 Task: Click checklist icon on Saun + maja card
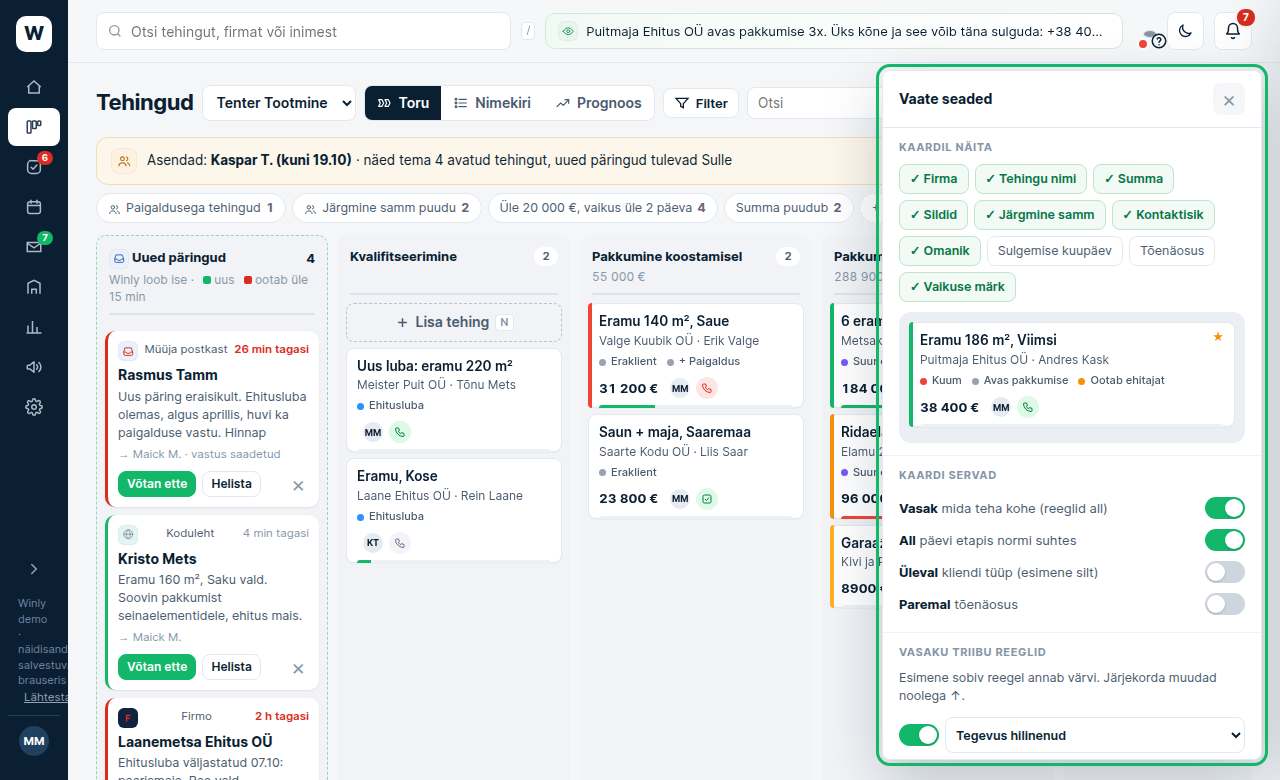pyautogui.click(x=707, y=499)
